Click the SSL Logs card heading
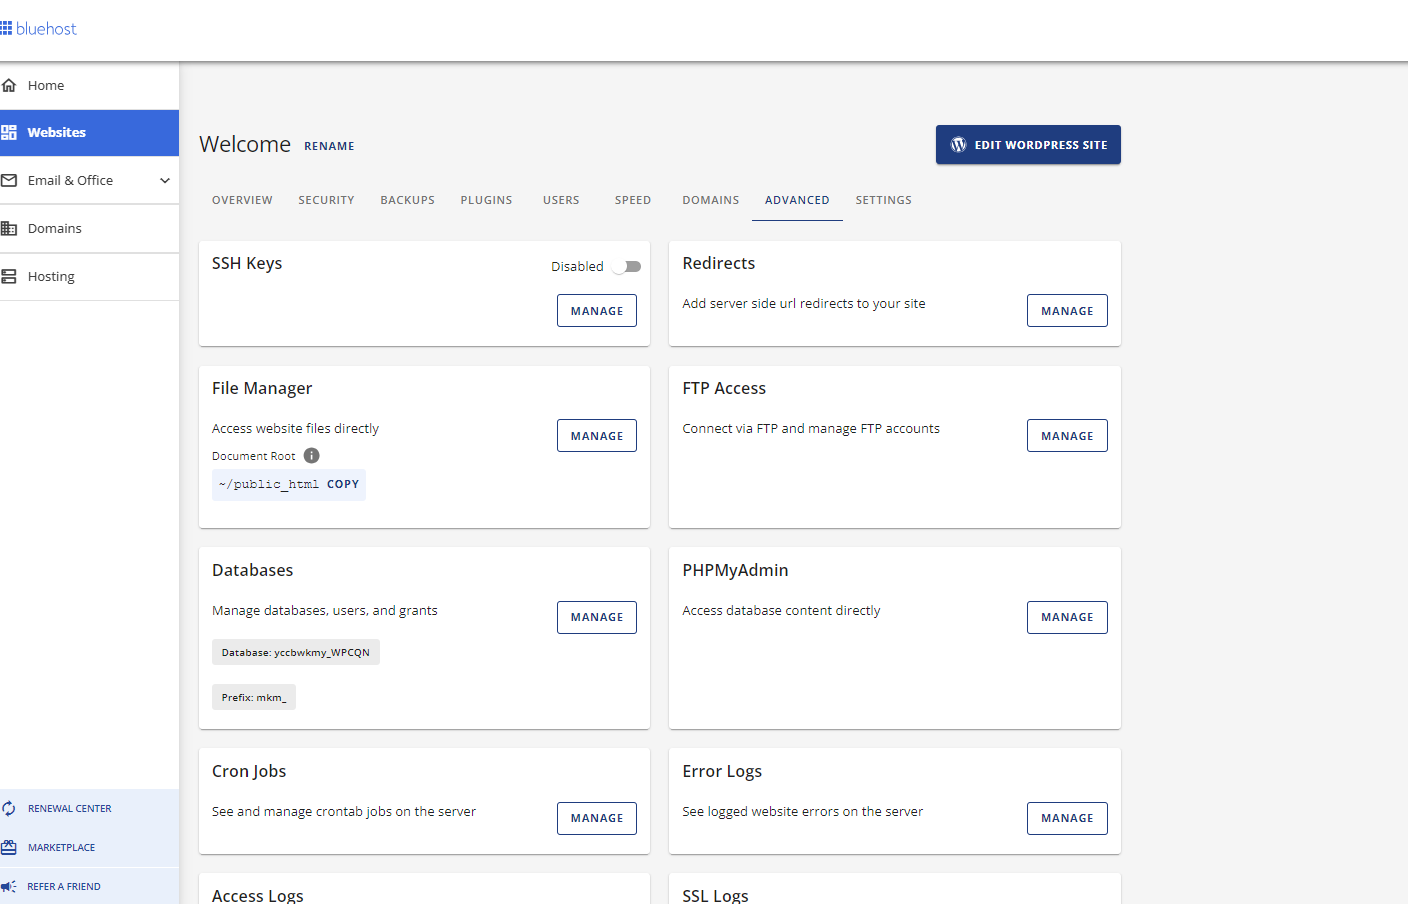Screen dimensions: 1408x904 tap(715, 895)
